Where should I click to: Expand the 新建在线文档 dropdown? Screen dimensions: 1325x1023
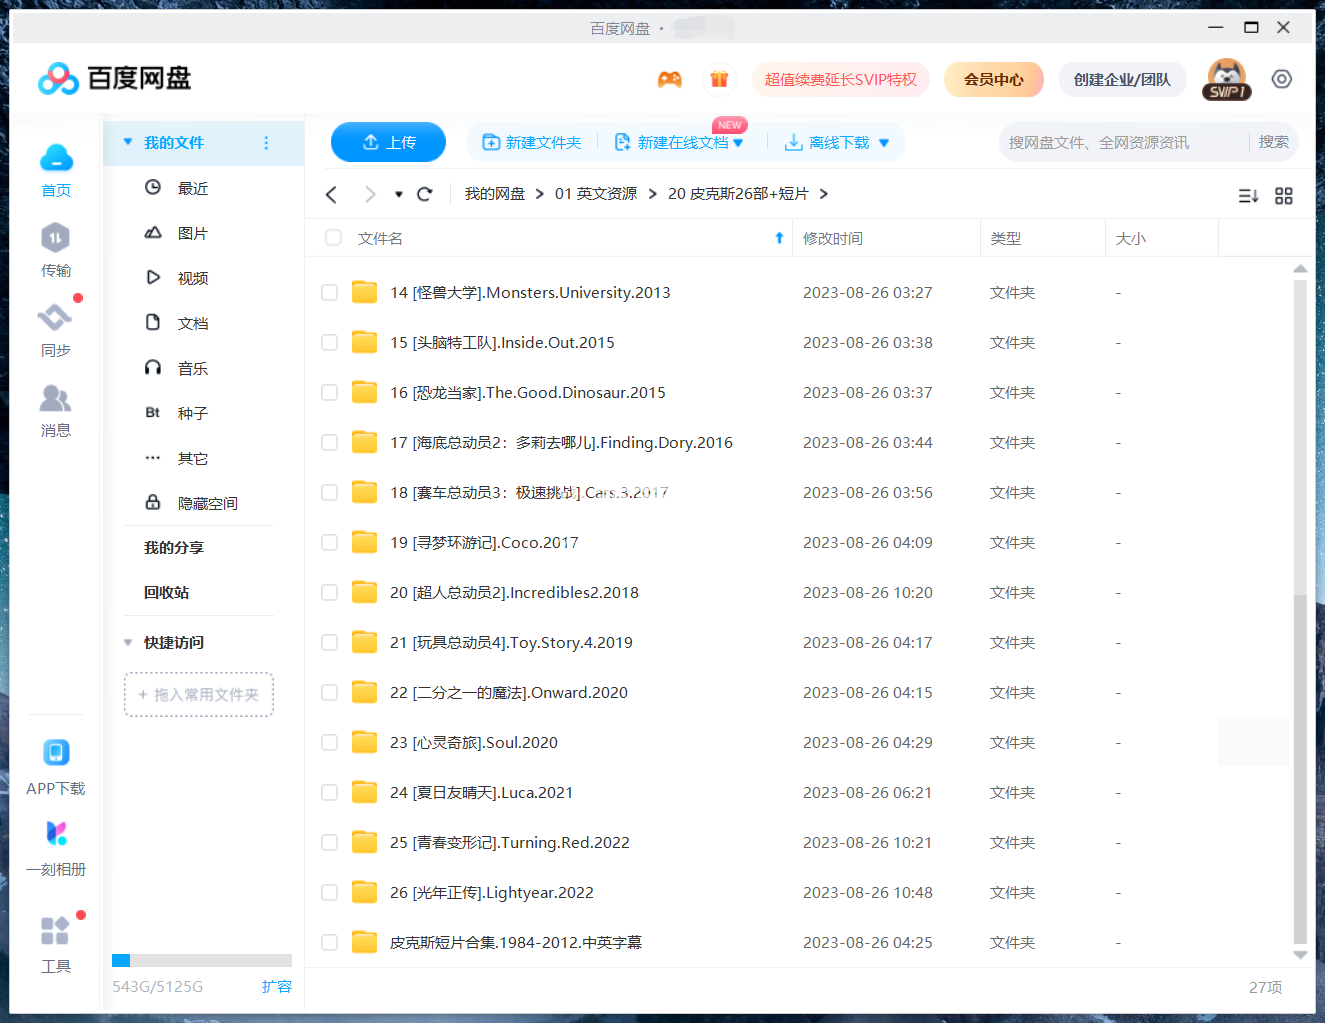740,142
